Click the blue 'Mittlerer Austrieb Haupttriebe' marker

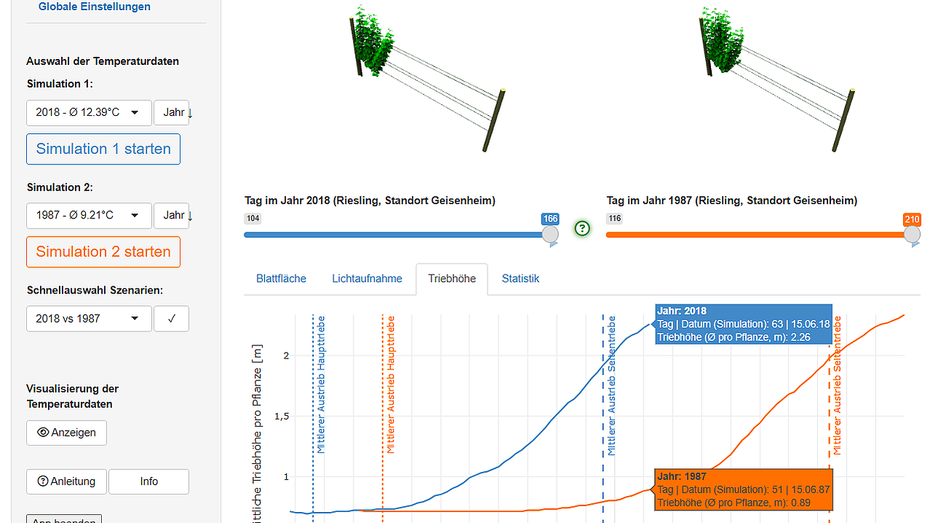(321, 385)
